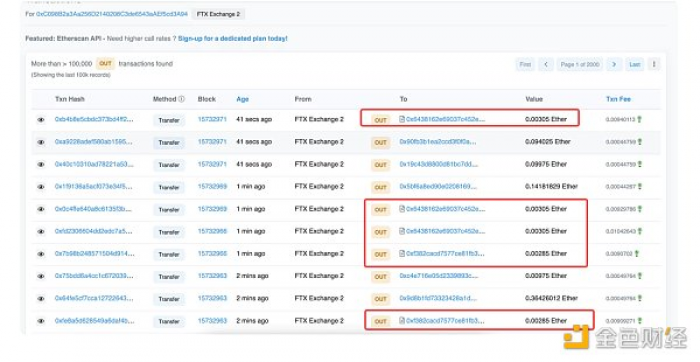Jump to the Last page
Screen dimensions: 700x362
635,64
